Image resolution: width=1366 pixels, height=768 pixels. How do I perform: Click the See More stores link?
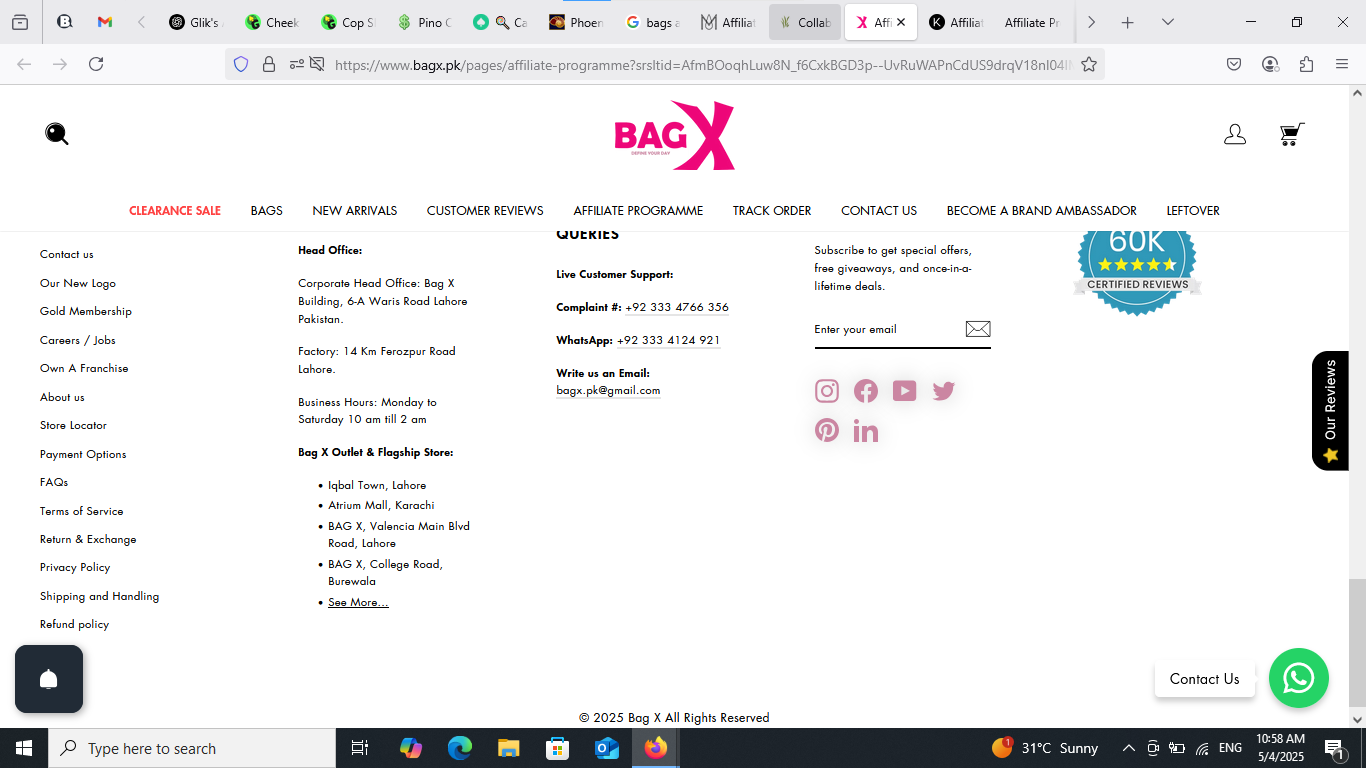(358, 602)
